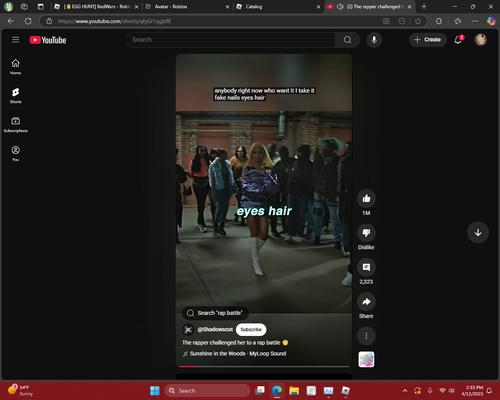Open Edge favorites list icon
The height and width of the screenshot is (400, 500).
pos(458,21)
